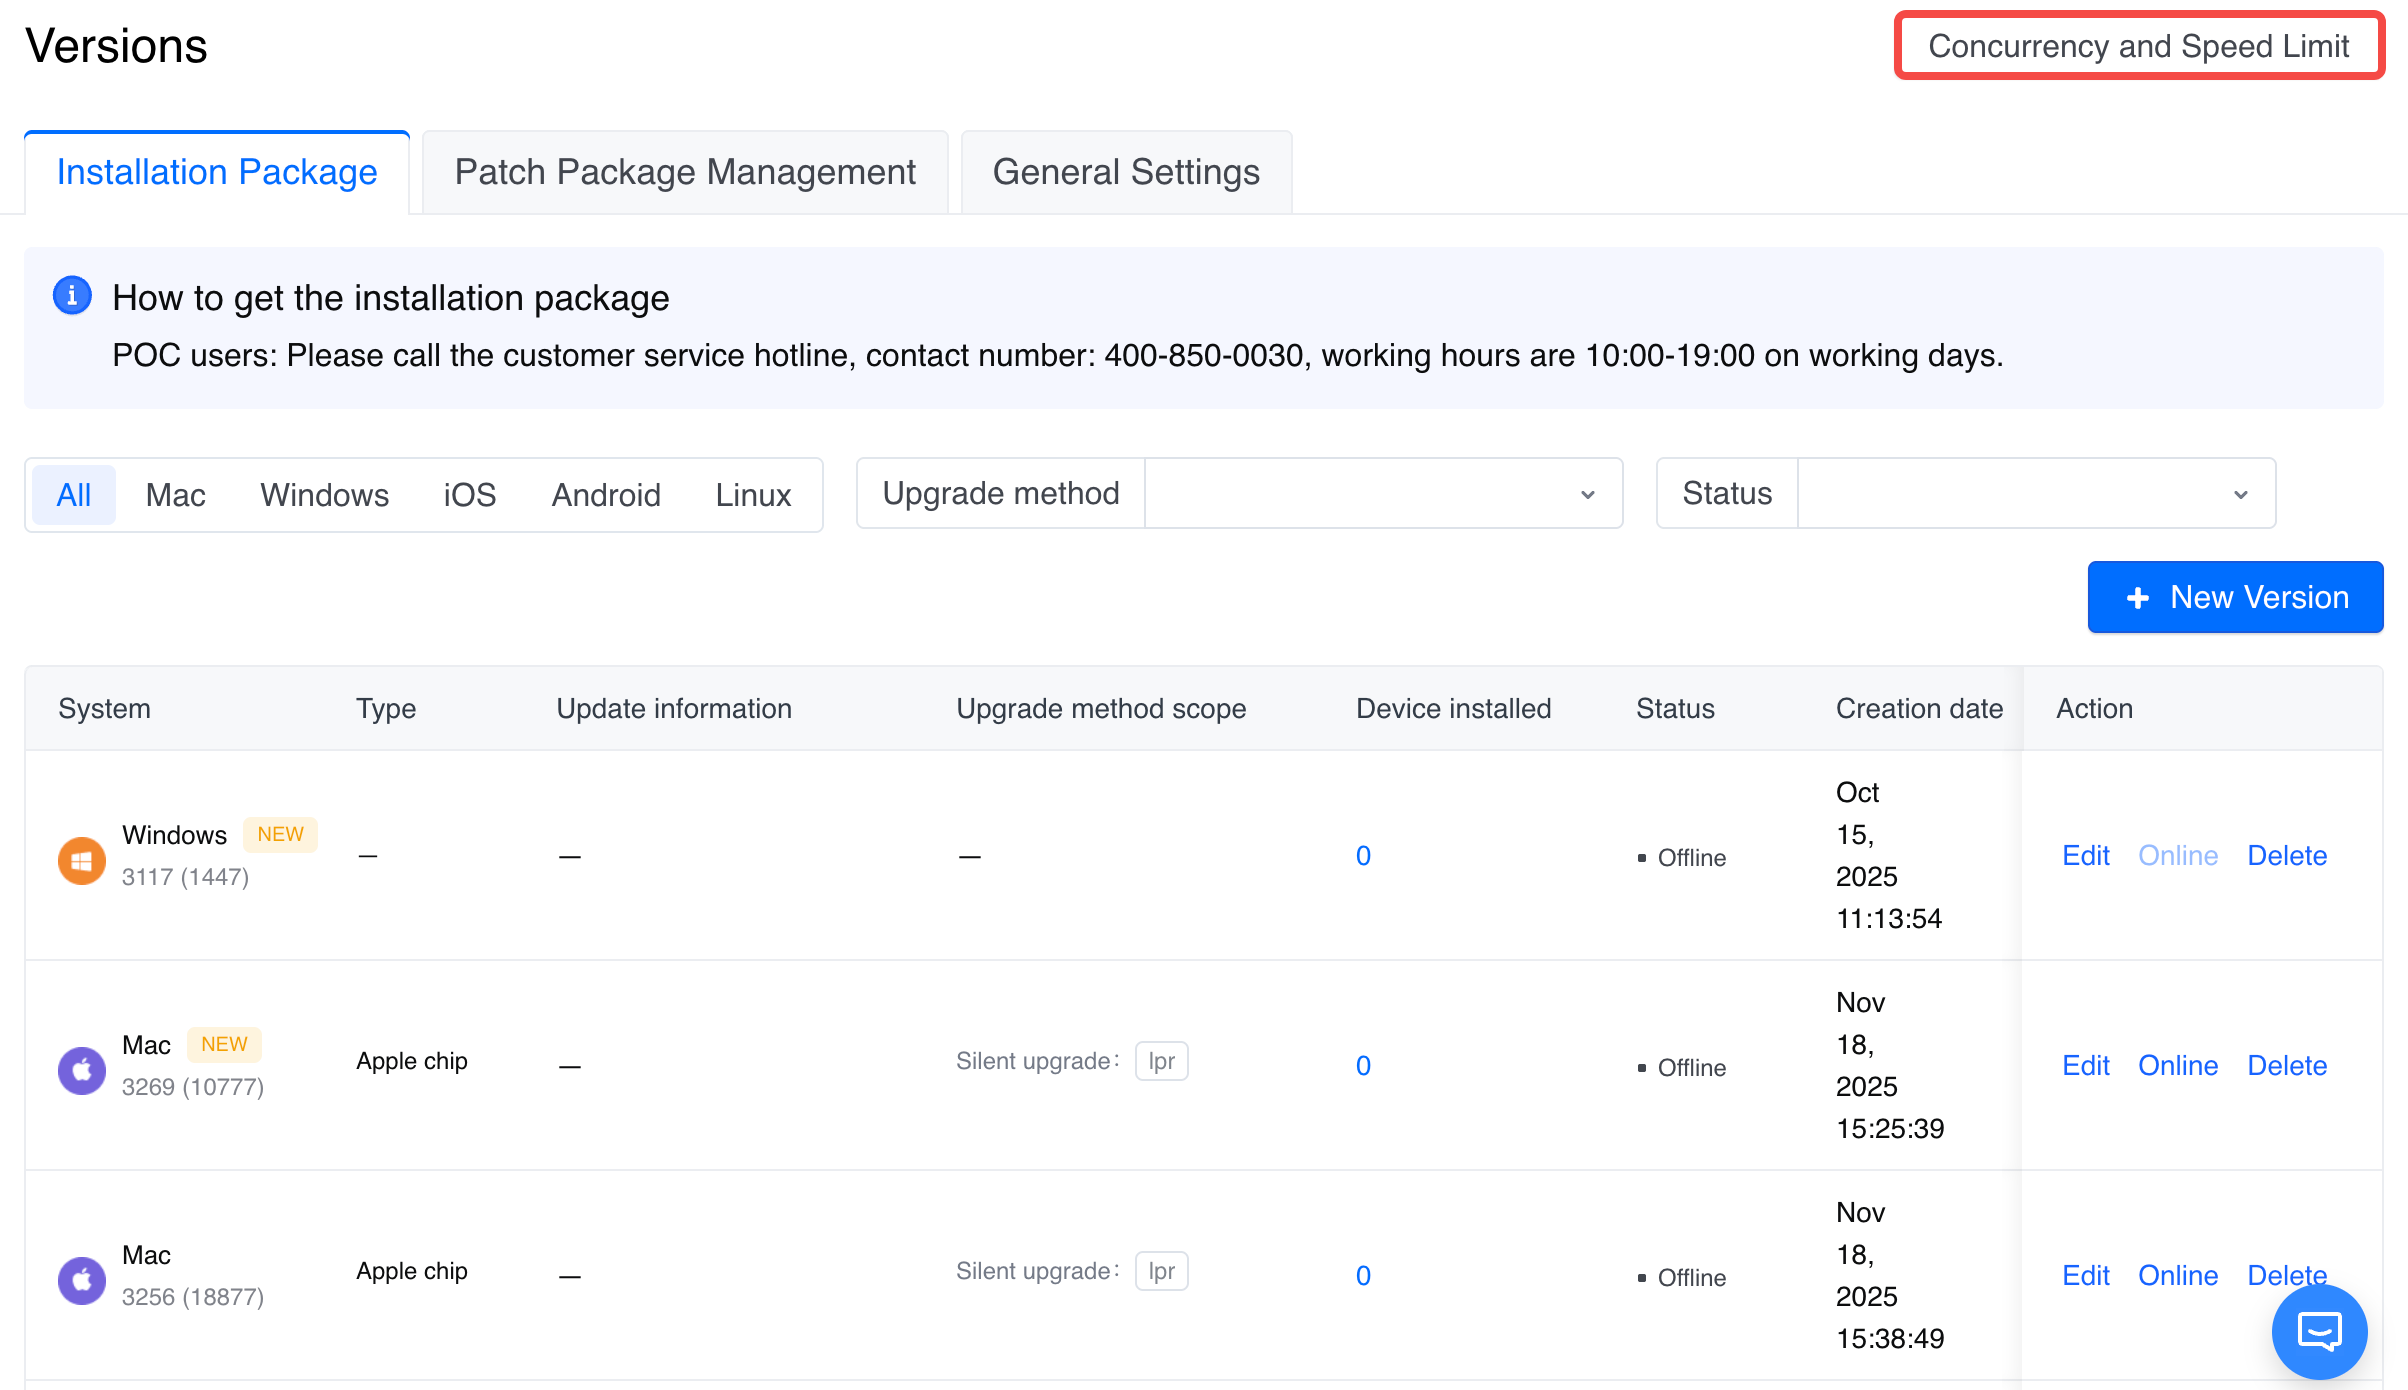This screenshot has width=2408, height=1390.
Task: Click device installed count for Windows row
Action: (1363, 856)
